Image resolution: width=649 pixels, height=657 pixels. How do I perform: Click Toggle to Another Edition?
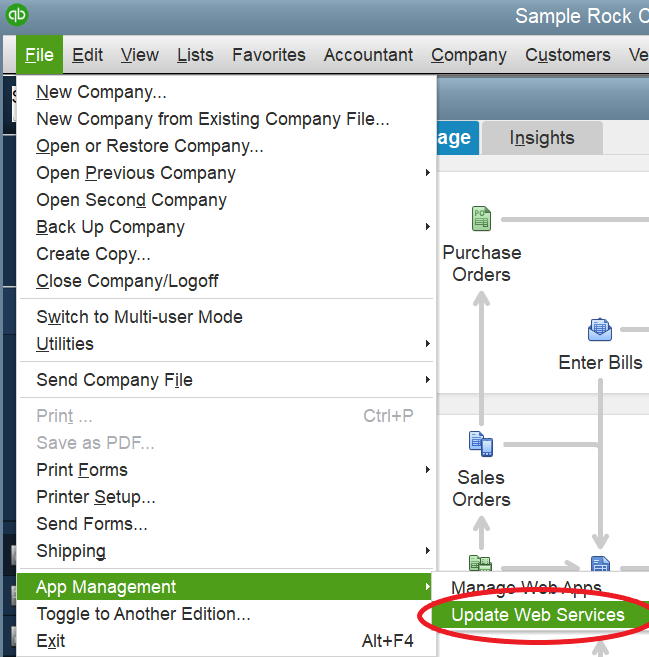point(143,614)
